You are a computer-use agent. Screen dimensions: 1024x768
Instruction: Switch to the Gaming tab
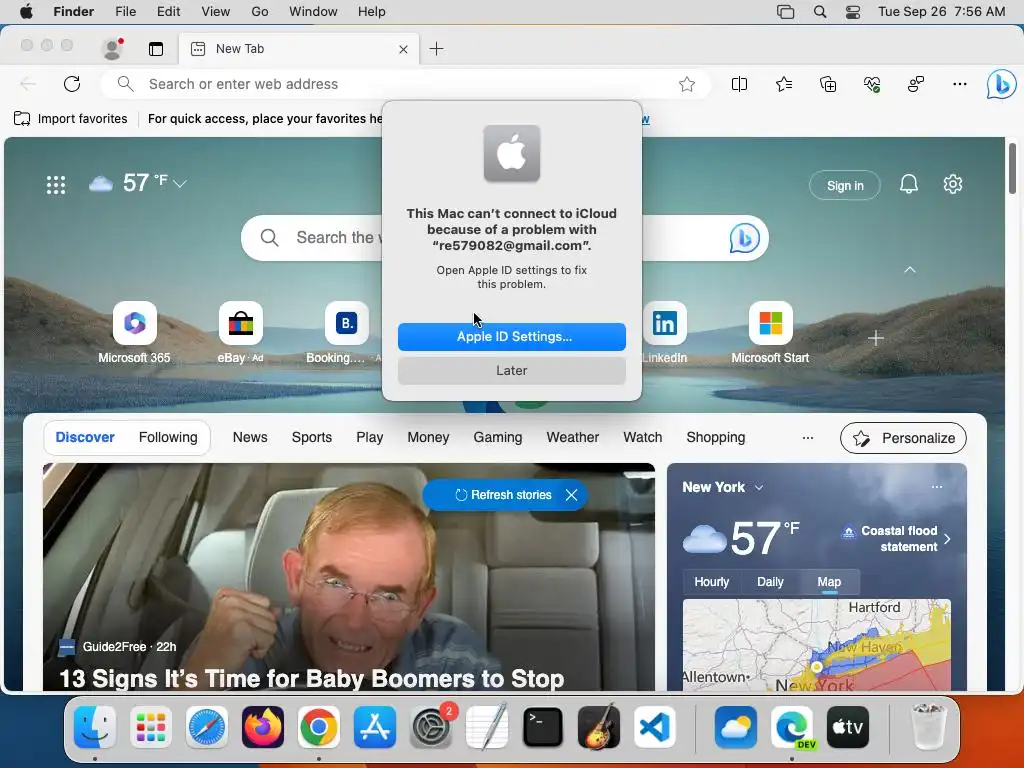(x=498, y=437)
